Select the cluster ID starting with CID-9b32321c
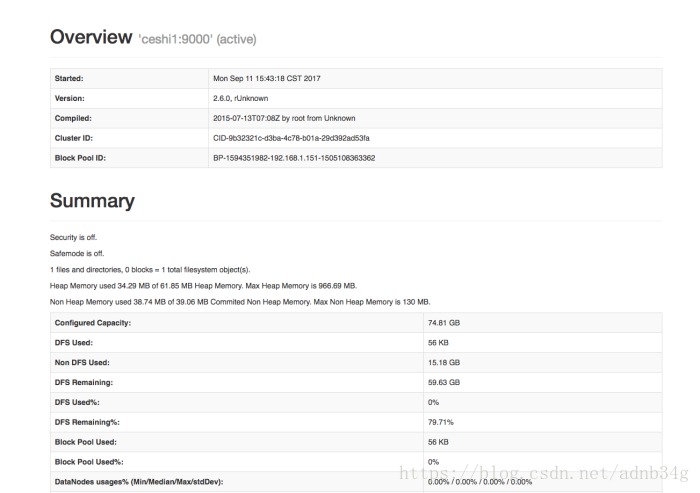 [291, 138]
